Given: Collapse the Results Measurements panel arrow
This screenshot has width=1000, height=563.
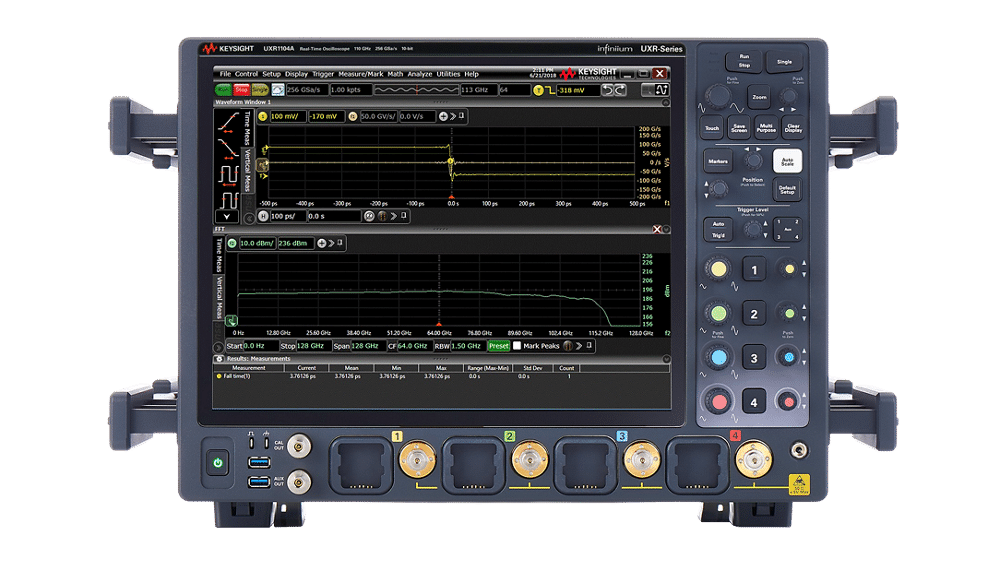Looking at the screenshot, I should pos(666,359).
